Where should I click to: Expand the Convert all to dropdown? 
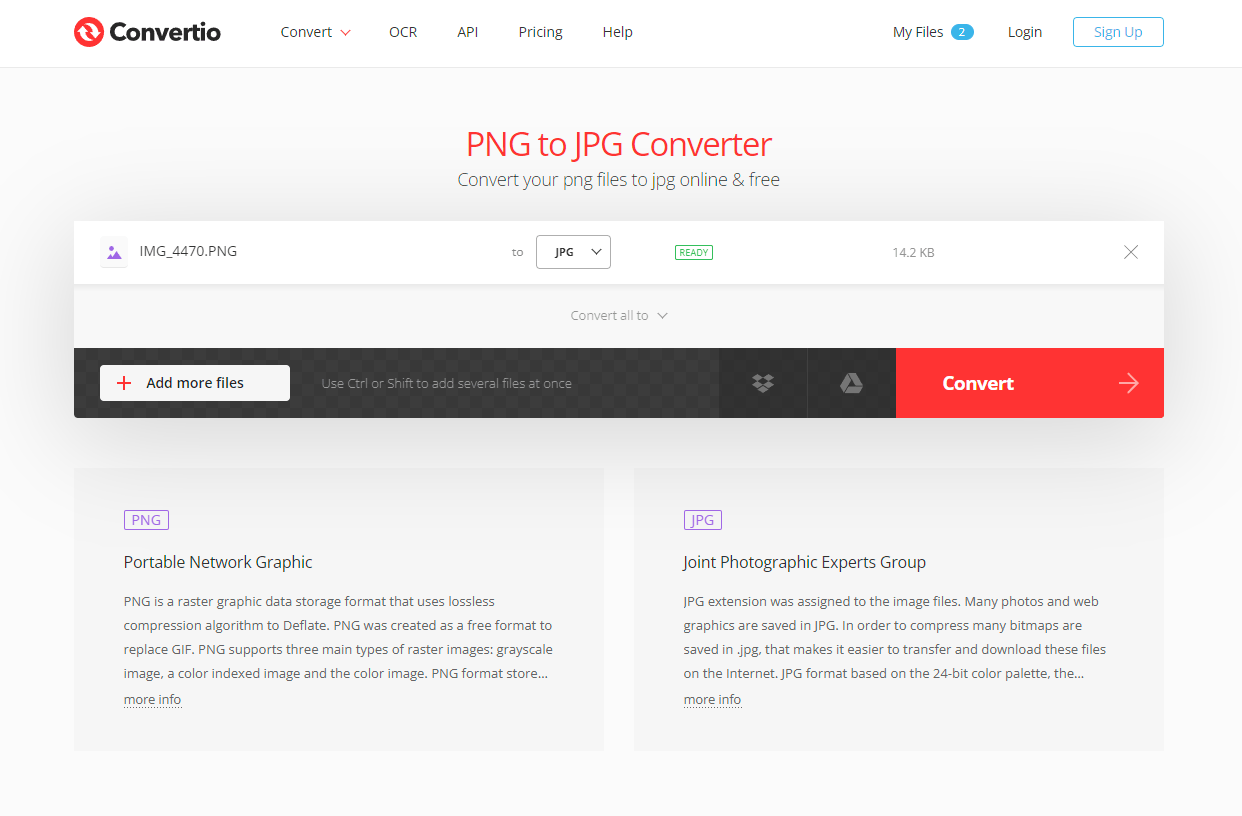coord(619,316)
